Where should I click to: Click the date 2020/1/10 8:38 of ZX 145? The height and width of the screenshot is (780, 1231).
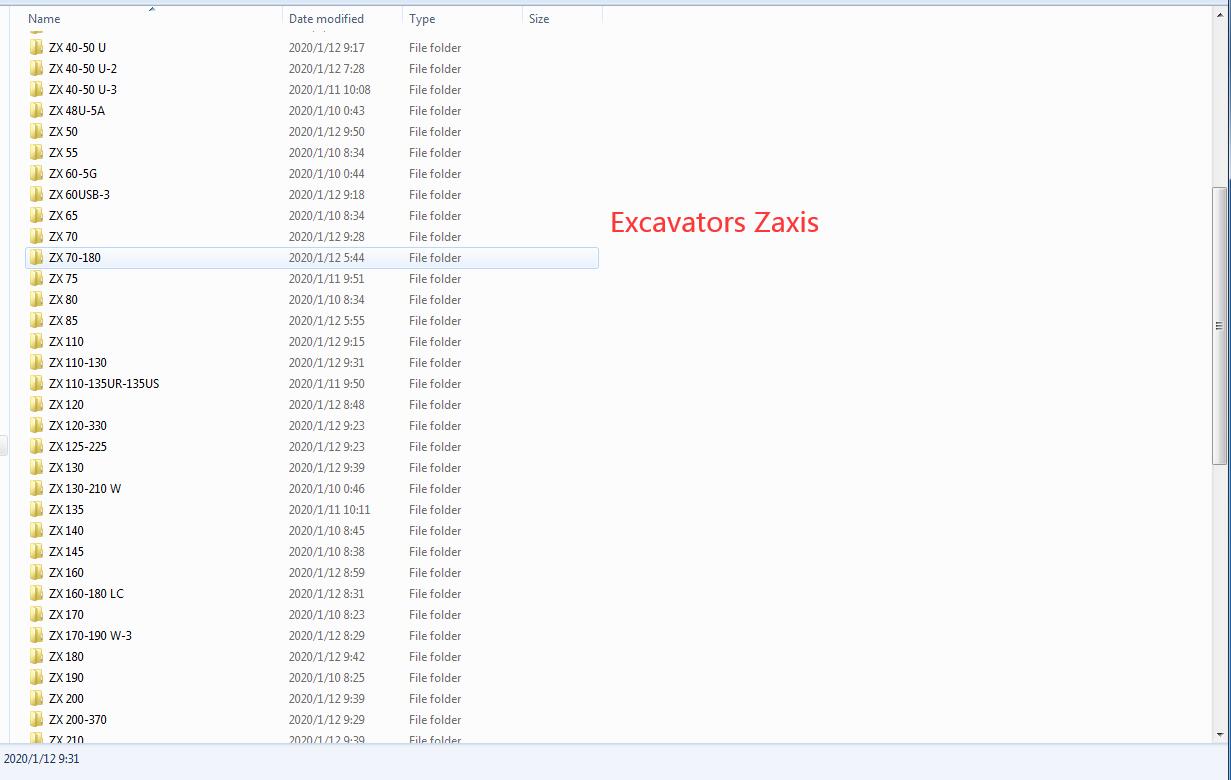click(x=326, y=551)
